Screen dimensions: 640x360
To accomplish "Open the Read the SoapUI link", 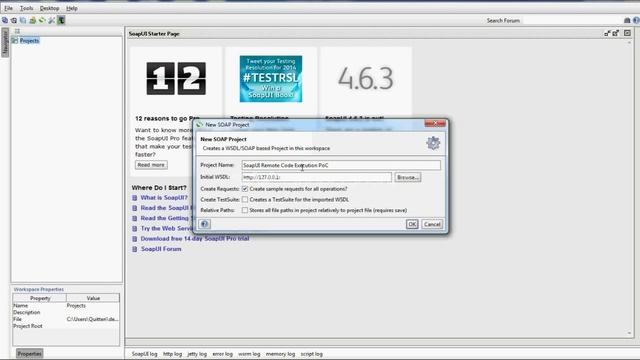I will 166,208.
